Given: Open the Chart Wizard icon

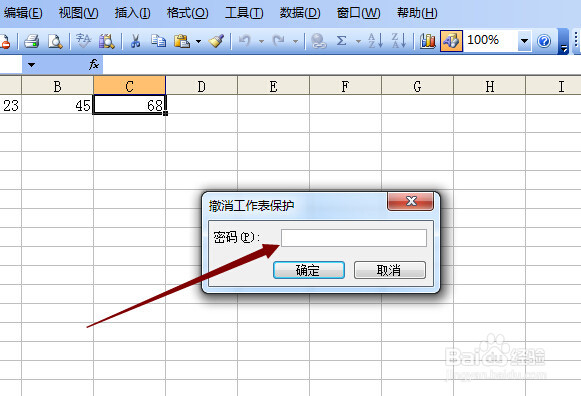Looking at the screenshot, I should (427, 41).
